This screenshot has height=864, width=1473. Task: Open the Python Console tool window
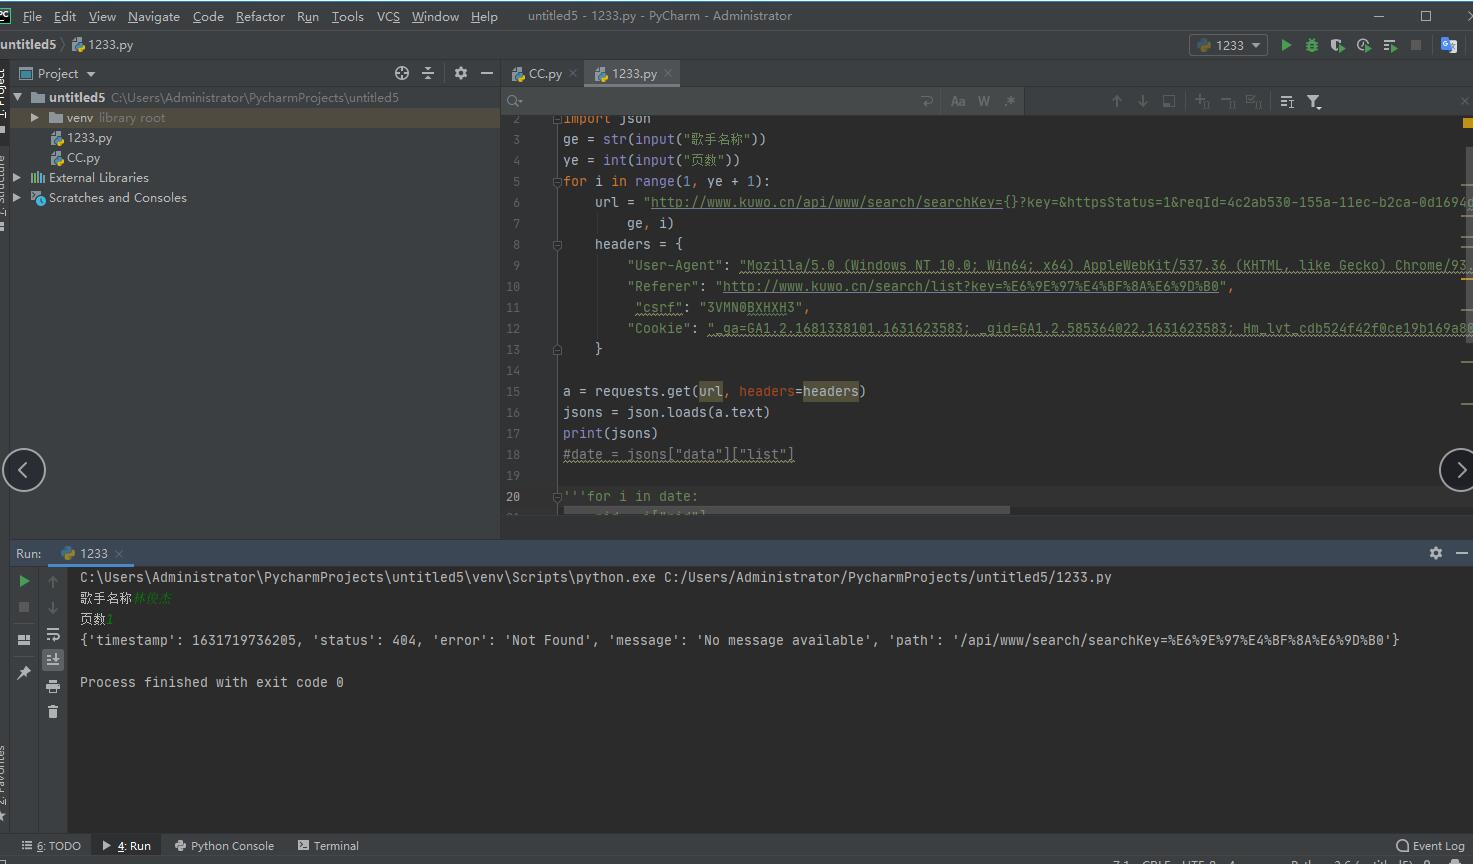click(224, 846)
